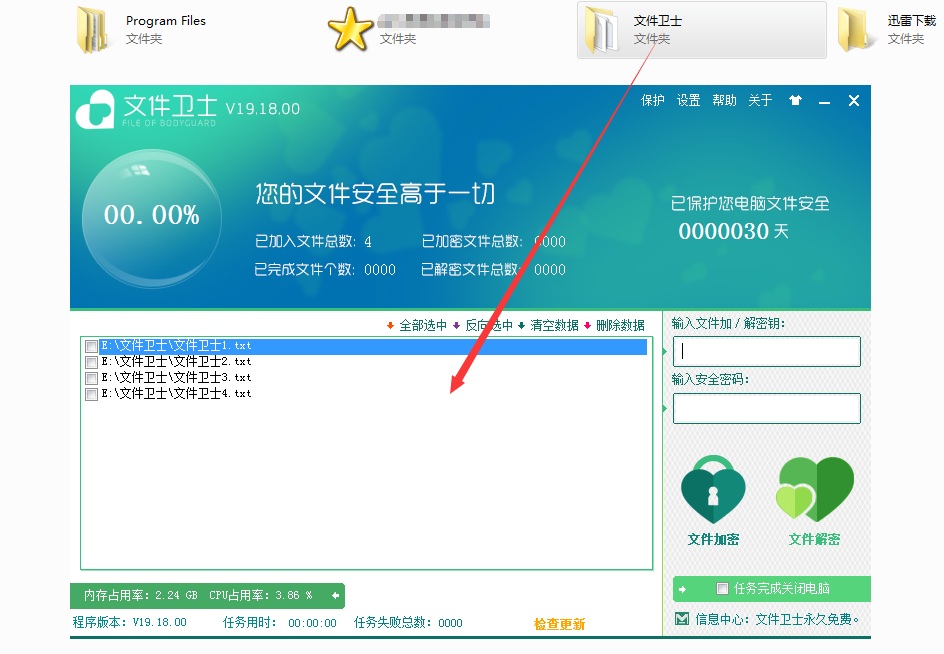Viewport: 944px width, 654px height.
Task: Click the 任务用时 00:00:00 value
Action: pos(312,623)
